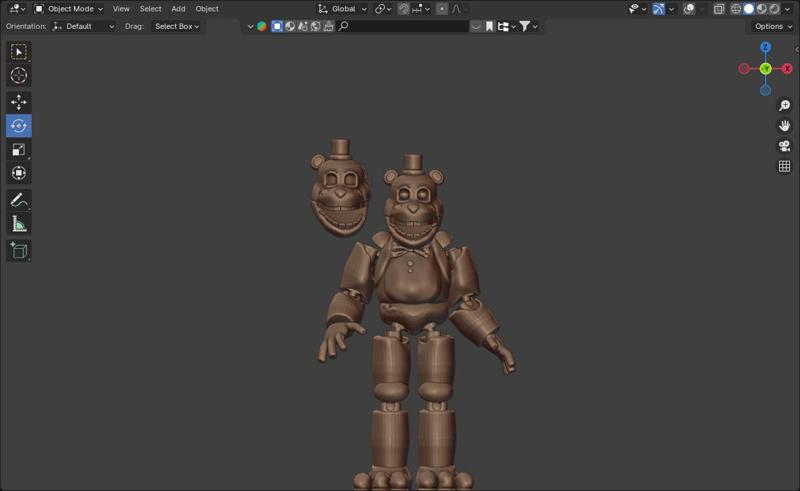The image size is (800, 491).
Task: Open the View menu
Action: coord(121,9)
